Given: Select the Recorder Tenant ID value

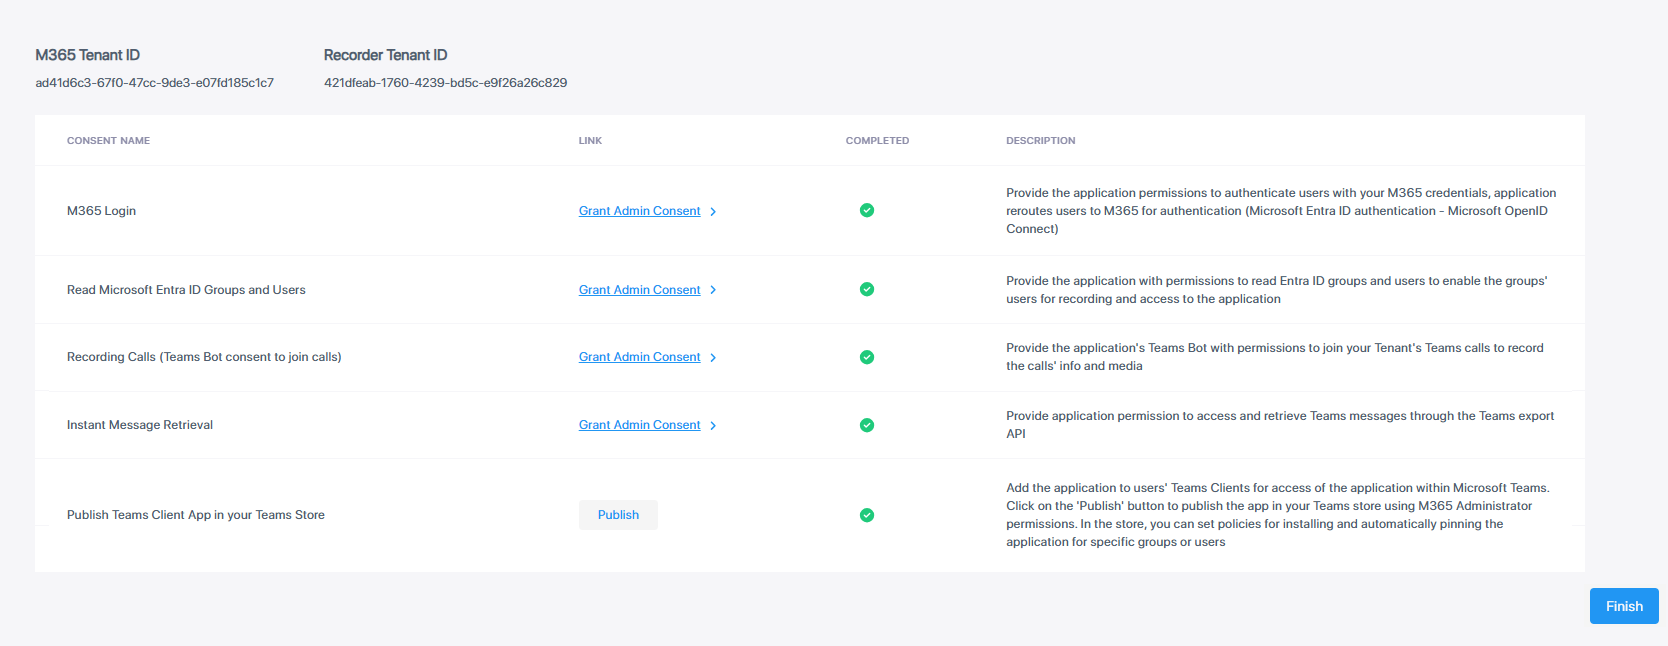Looking at the screenshot, I should click(x=445, y=83).
